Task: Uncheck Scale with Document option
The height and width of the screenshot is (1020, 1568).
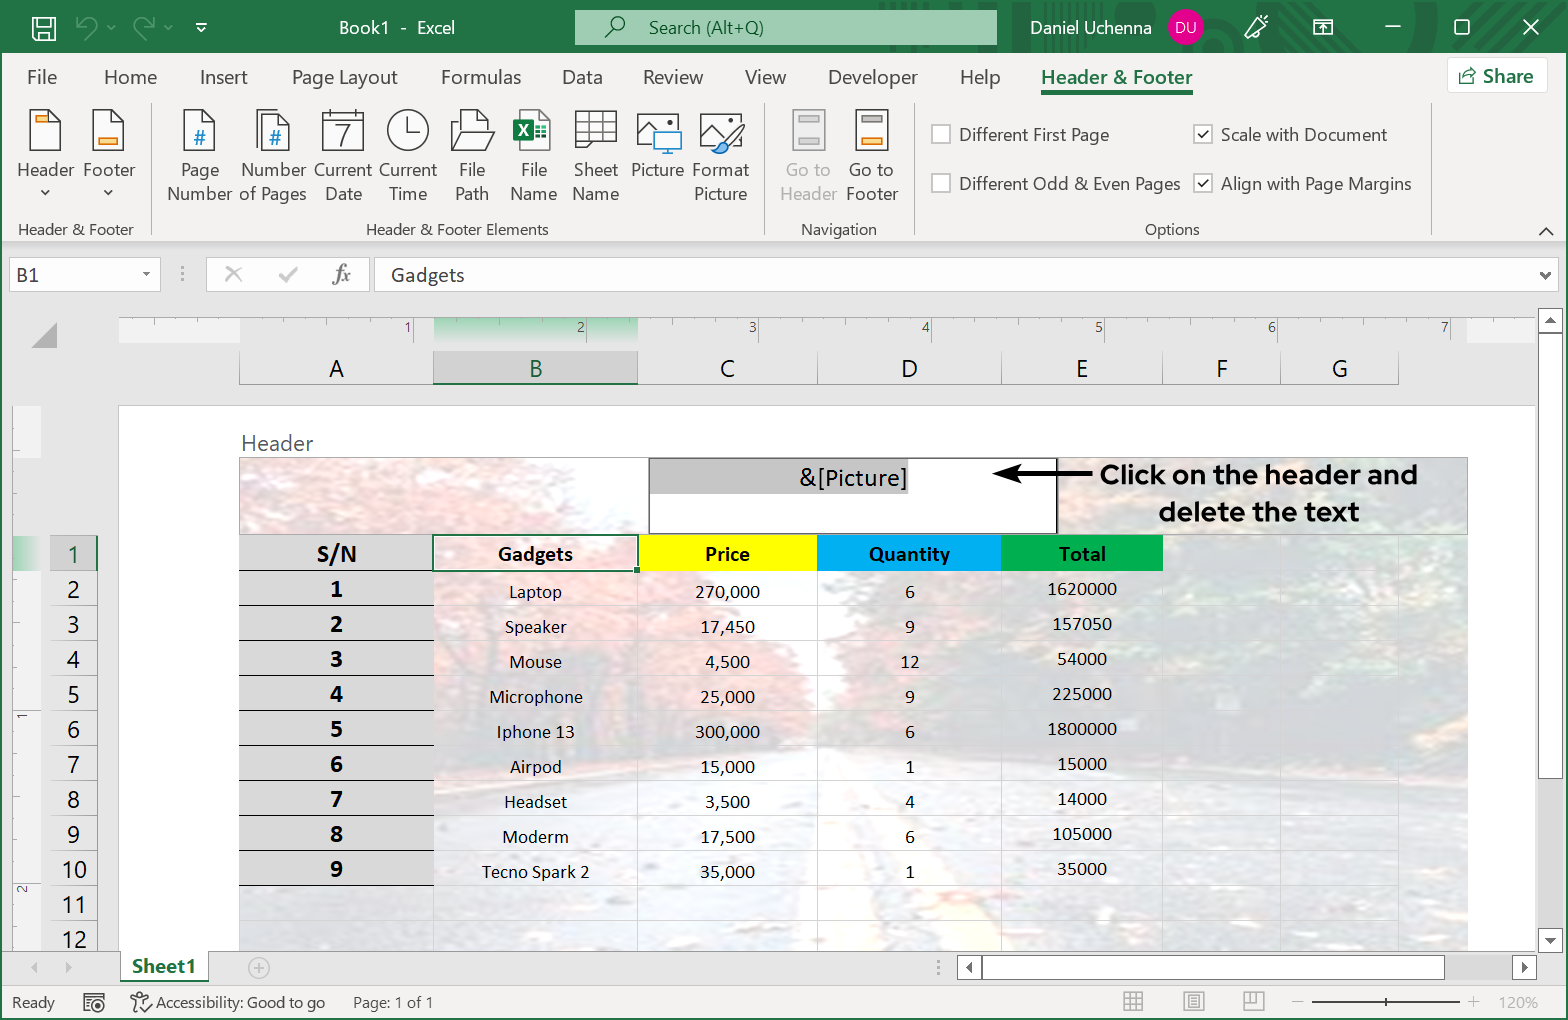Action: pyautogui.click(x=1203, y=135)
